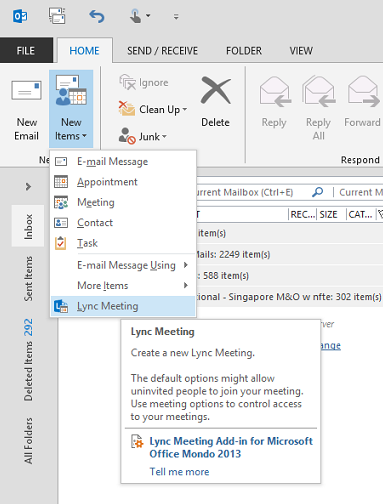
Task: Expand the E-mail Message Using submenu
Action: click(123, 265)
